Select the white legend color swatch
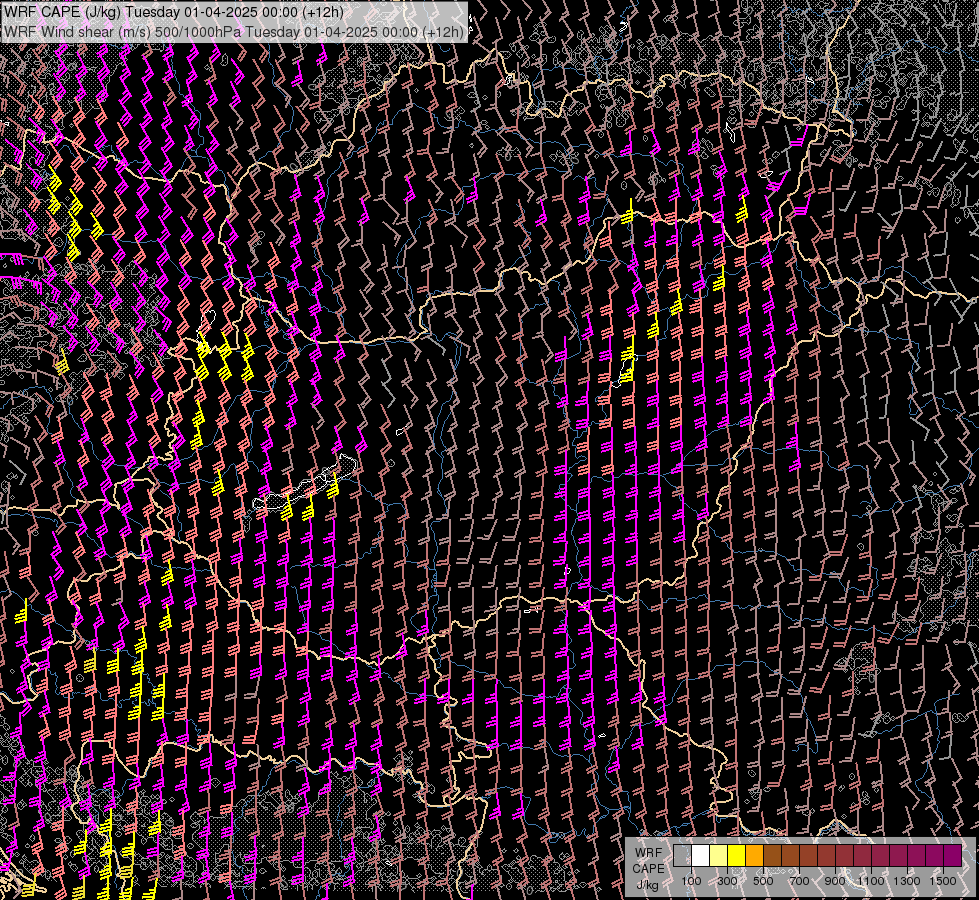The width and height of the screenshot is (979, 900). (x=701, y=856)
